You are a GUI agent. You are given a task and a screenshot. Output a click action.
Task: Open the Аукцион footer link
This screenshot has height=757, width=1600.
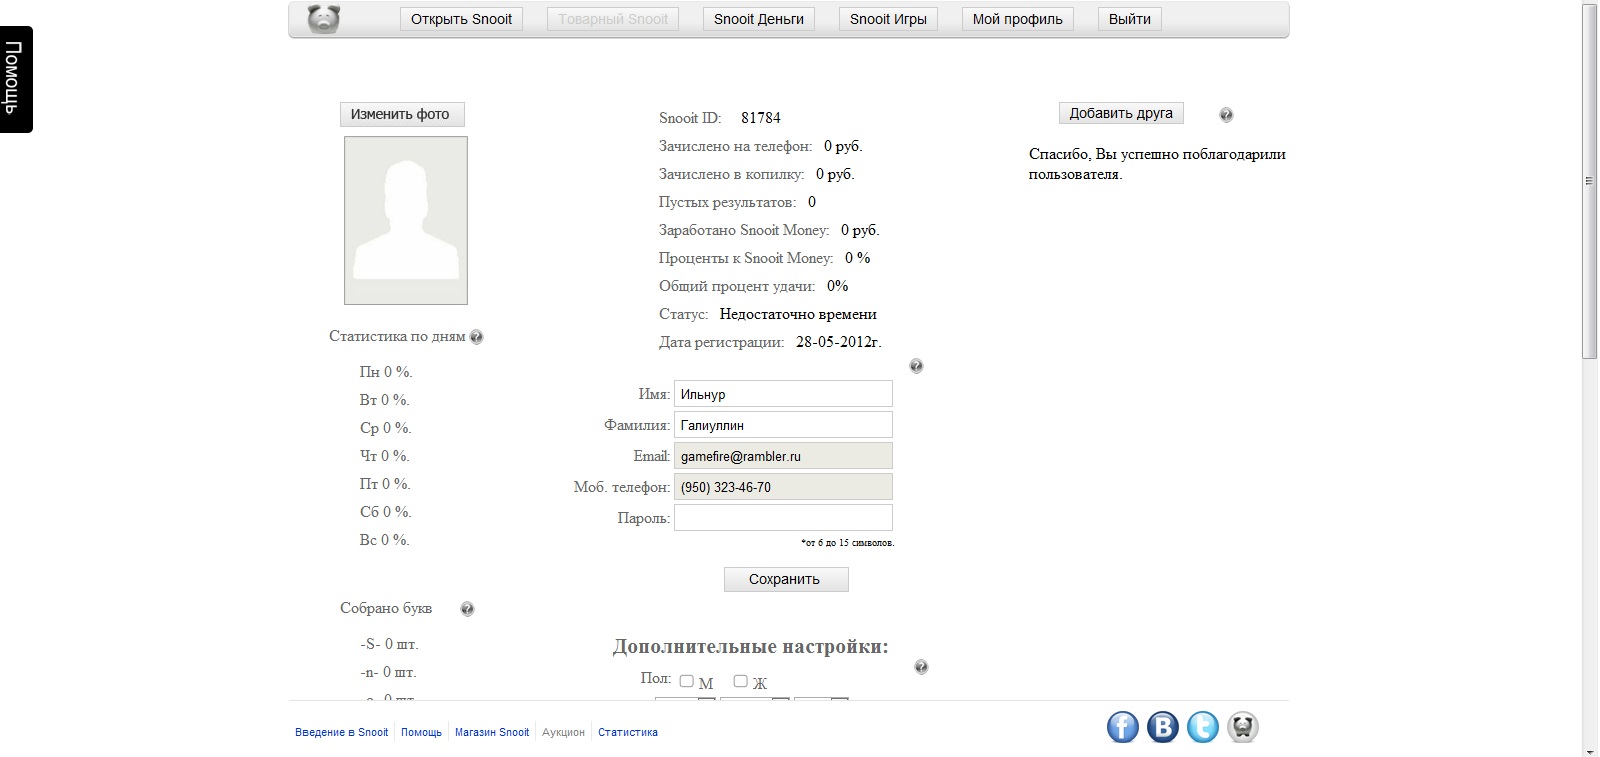point(563,733)
